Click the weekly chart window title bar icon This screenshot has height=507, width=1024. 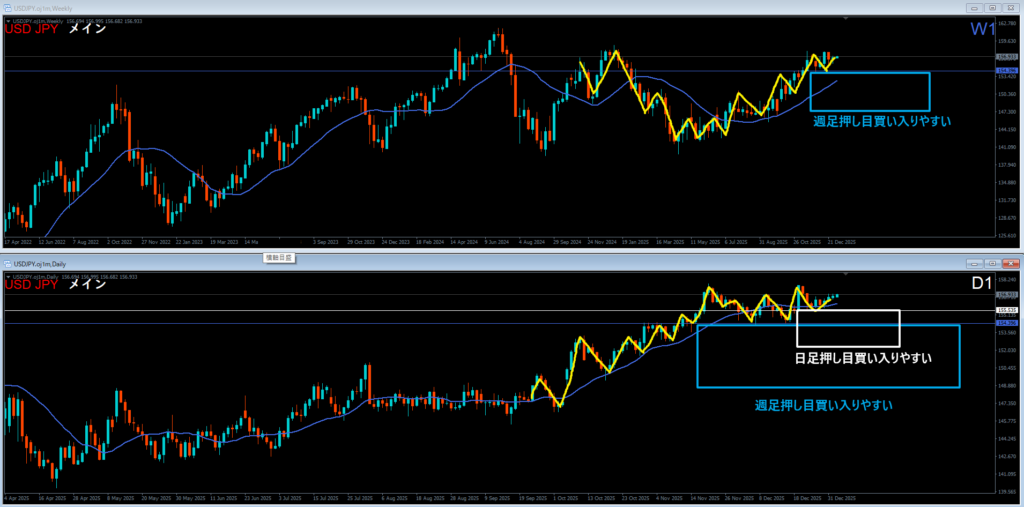click(x=7, y=7)
